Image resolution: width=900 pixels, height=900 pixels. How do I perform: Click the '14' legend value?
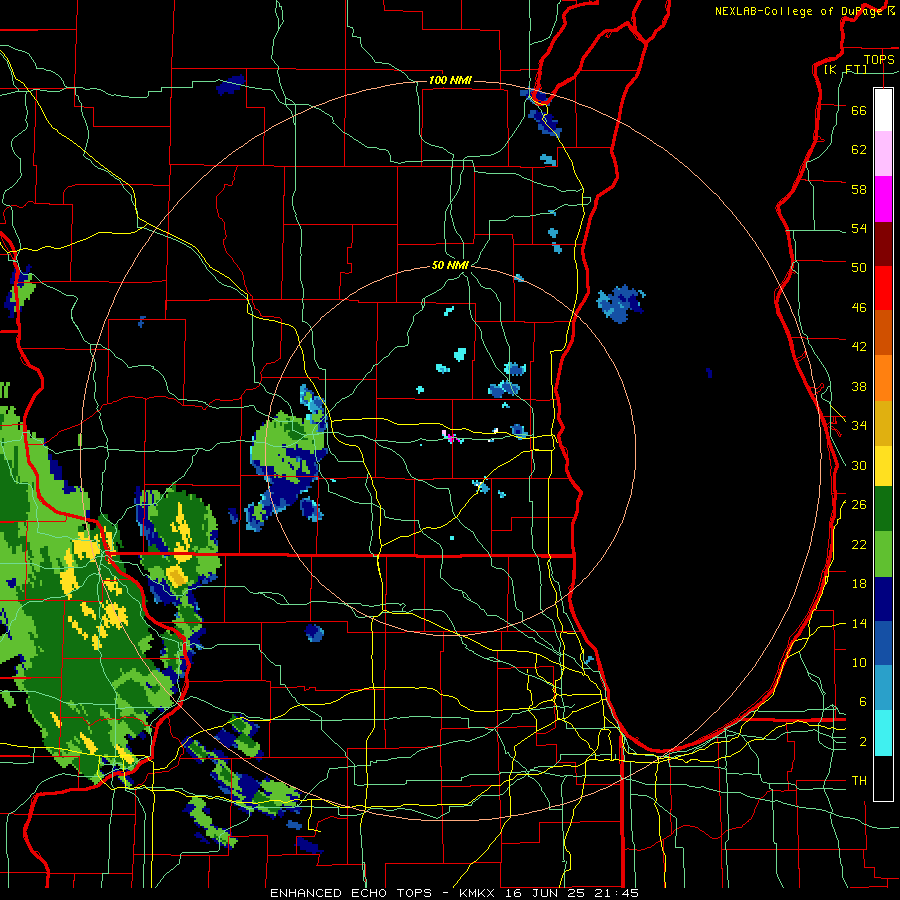[x=859, y=623]
